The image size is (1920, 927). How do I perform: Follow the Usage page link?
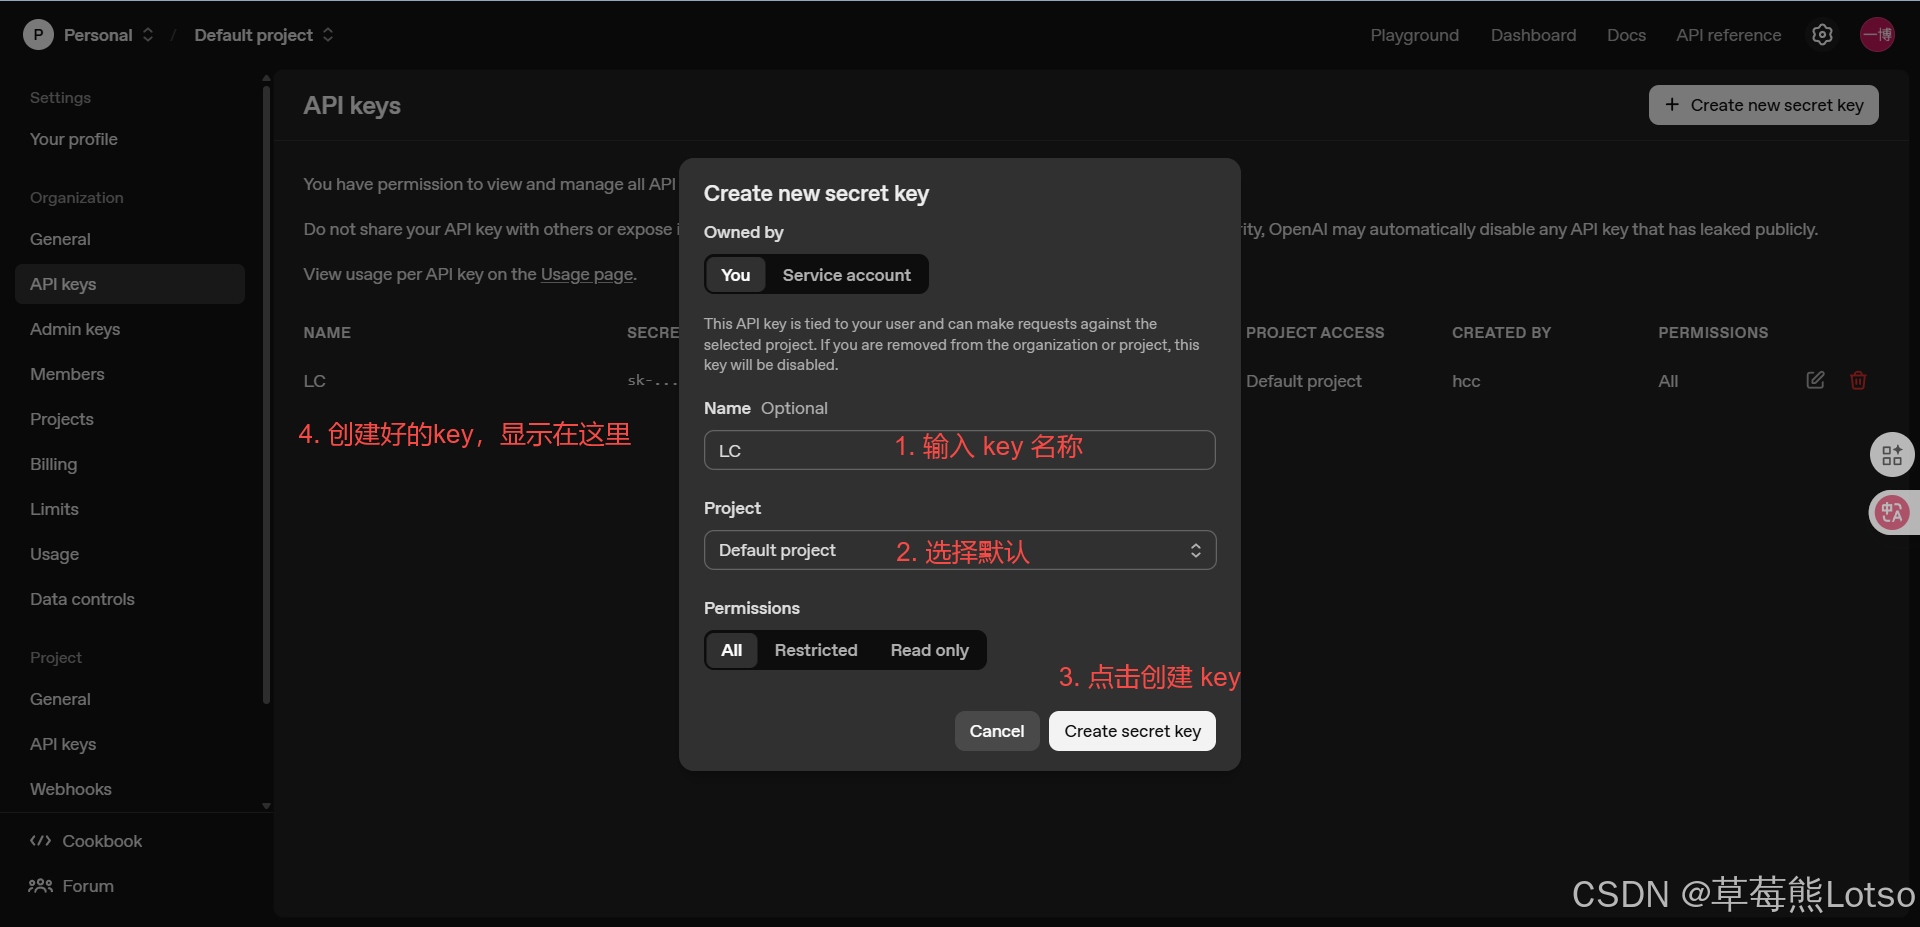tap(587, 274)
